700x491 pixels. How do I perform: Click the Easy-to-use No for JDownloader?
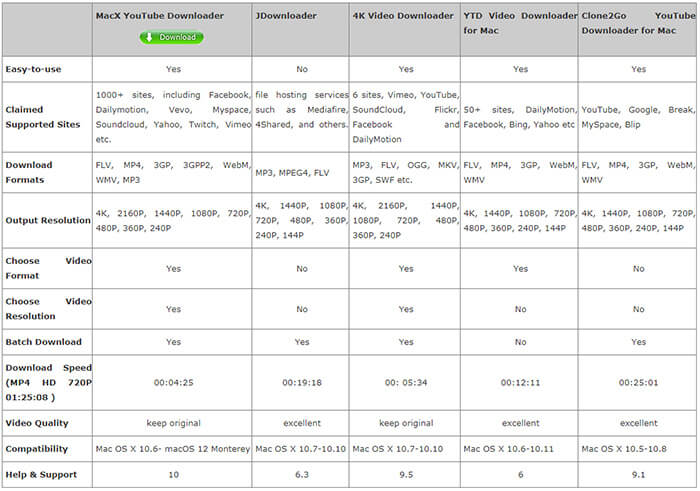[x=302, y=69]
